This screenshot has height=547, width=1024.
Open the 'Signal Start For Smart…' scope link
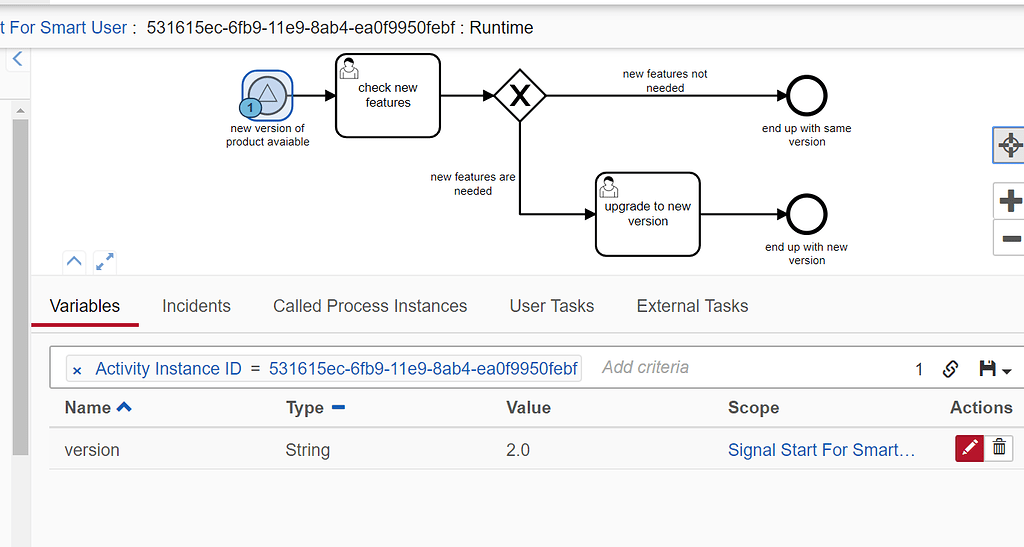pos(821,450)
